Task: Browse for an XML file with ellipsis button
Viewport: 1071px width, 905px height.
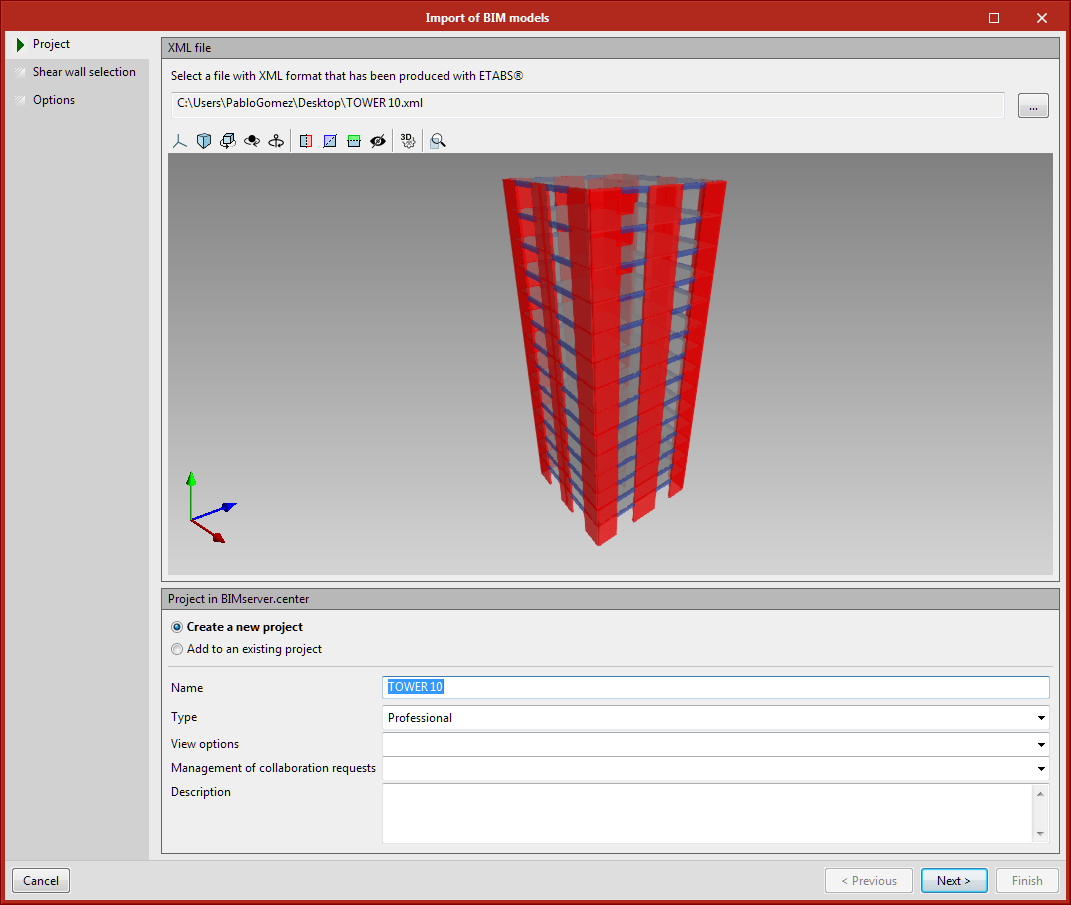Action: coord(1033,105)
